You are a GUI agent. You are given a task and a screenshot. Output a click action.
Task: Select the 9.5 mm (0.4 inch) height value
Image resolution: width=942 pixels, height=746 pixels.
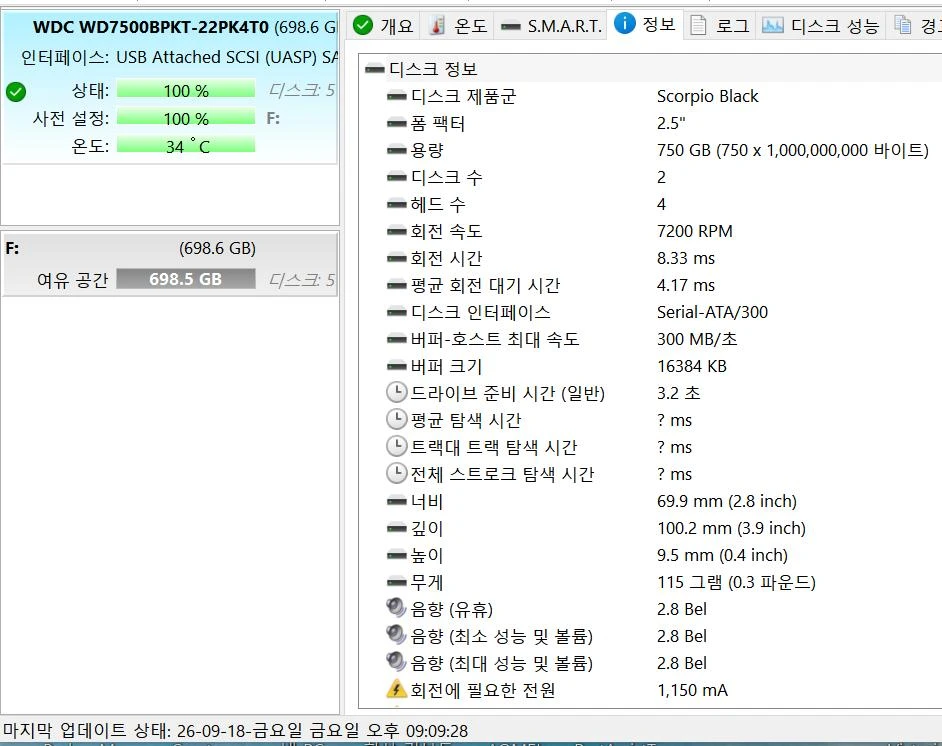(722, 555)
